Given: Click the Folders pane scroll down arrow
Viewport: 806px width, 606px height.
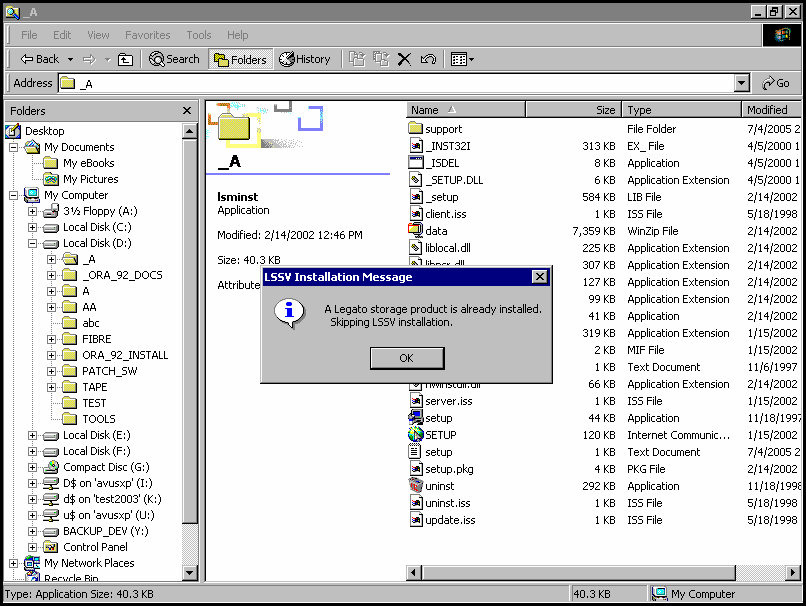Looking at the screenshot, I should (190, 572).
